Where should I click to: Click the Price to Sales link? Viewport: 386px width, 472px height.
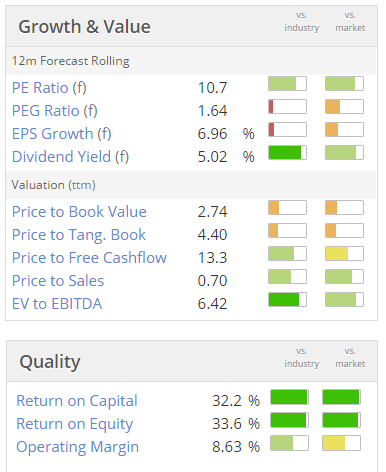coord(58,281)
